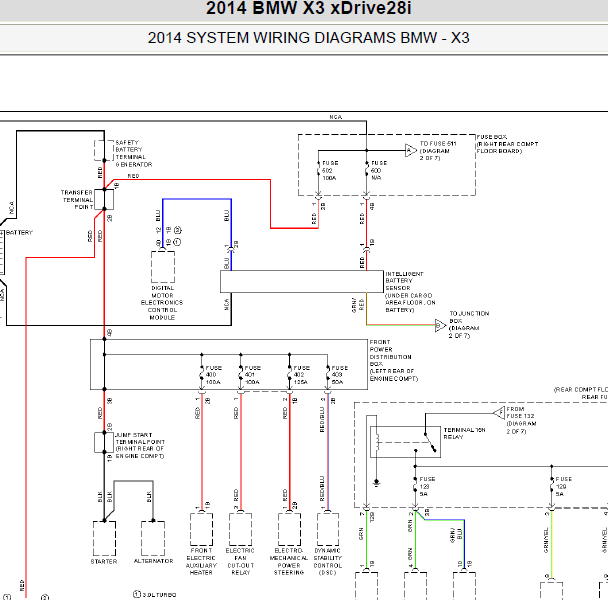Click the FROM FUSE 132 reference text
The height and width of the screenshot is (600, 608).
point(521,420)
